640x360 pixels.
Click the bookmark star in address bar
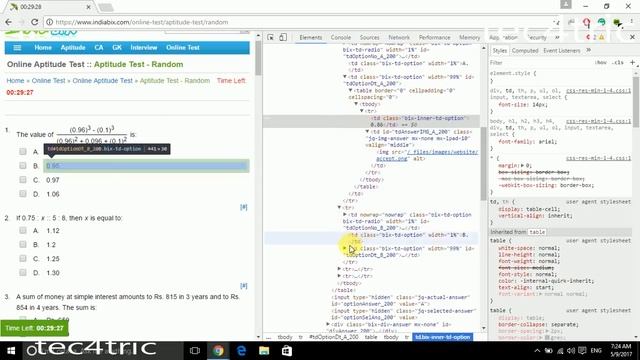pos(556,22)
